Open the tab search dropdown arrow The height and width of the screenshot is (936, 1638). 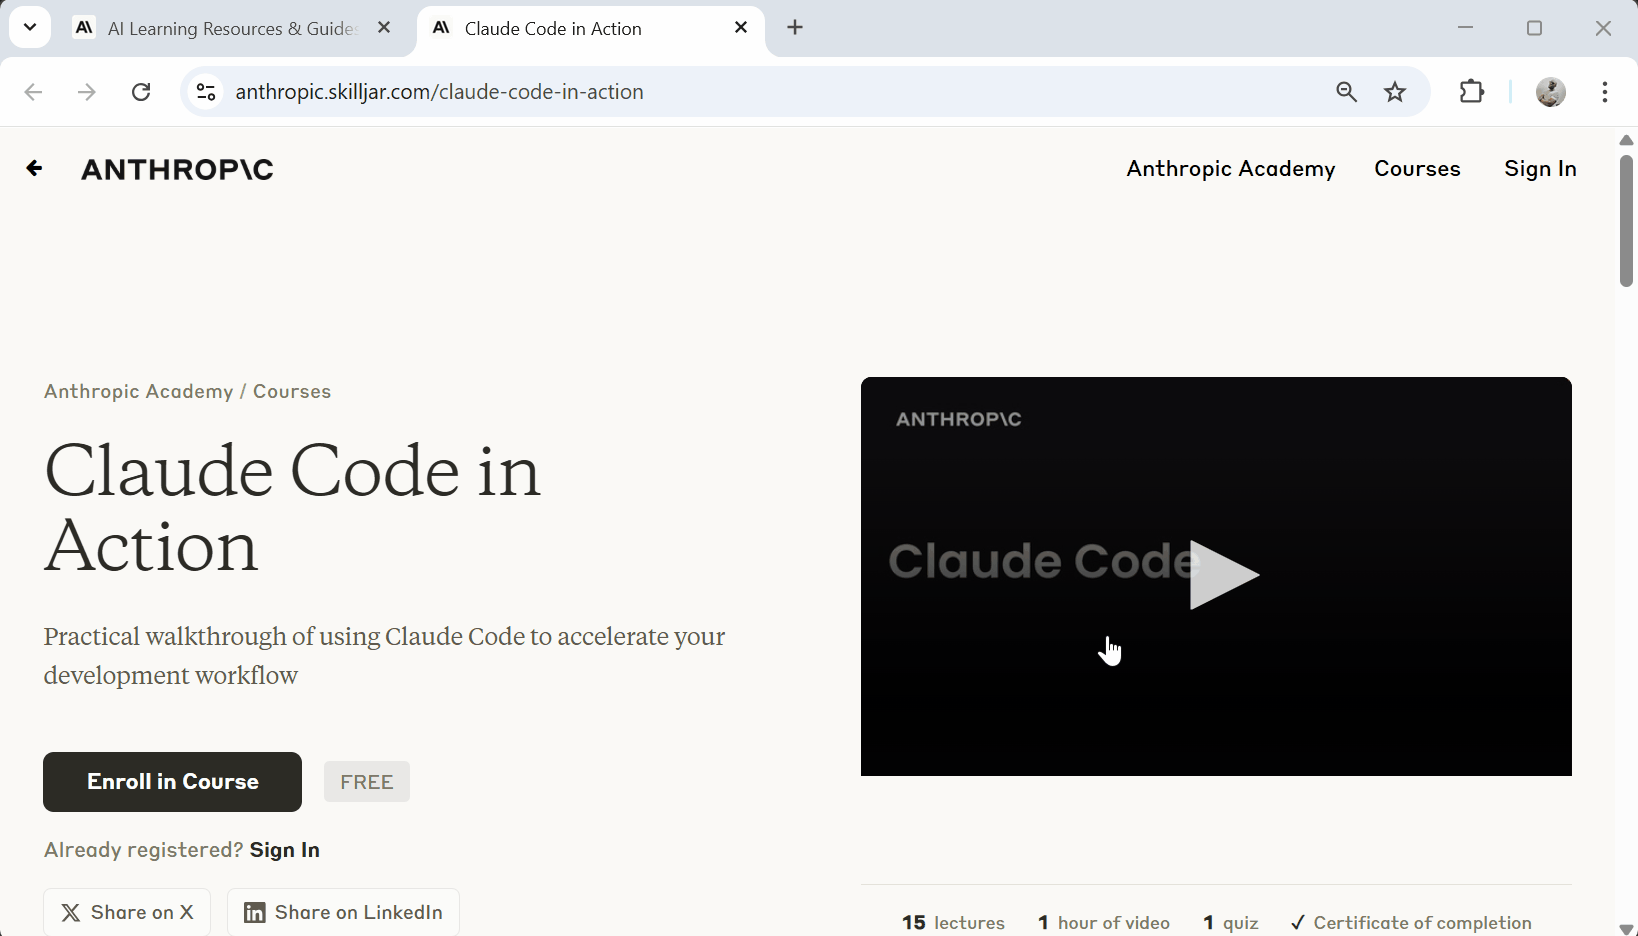click(30, 27)
